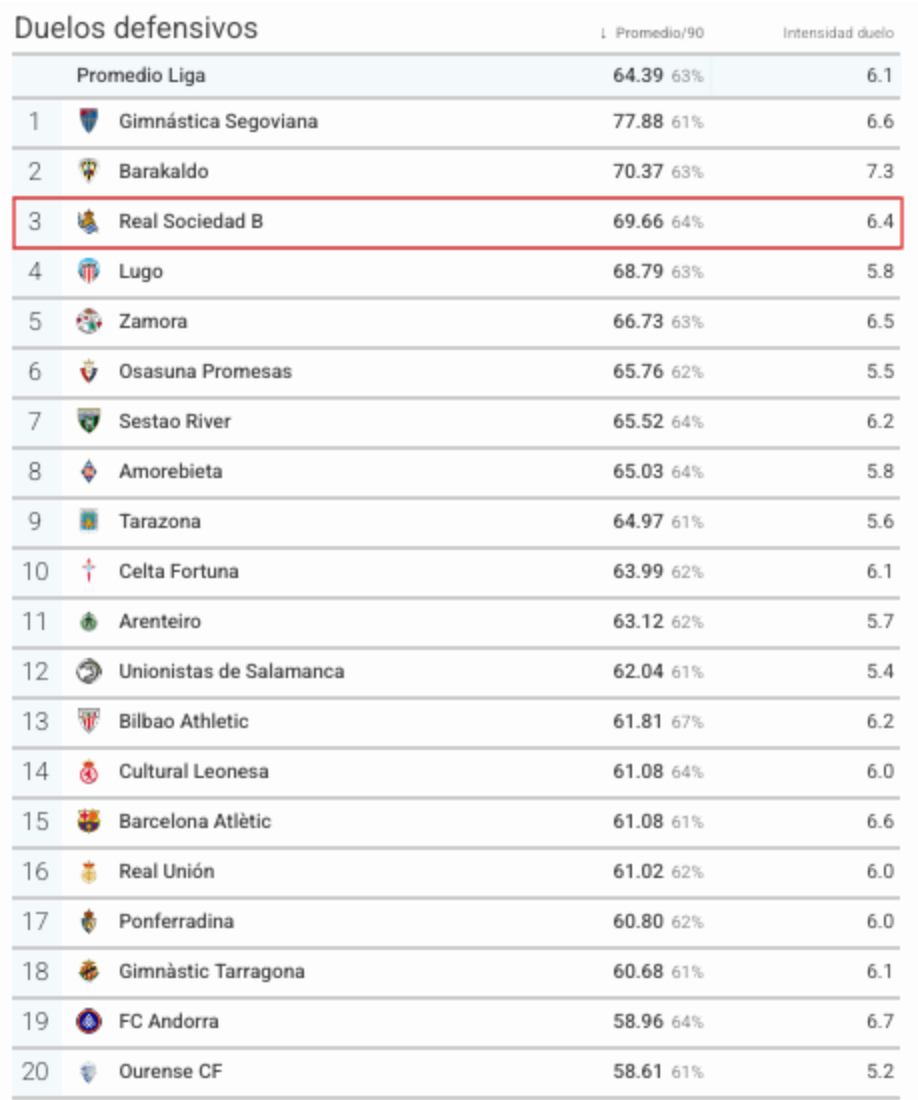Select the Promedio Liga summary row
The width and height of the screenshot is (918, 1100).
(456, 76)
